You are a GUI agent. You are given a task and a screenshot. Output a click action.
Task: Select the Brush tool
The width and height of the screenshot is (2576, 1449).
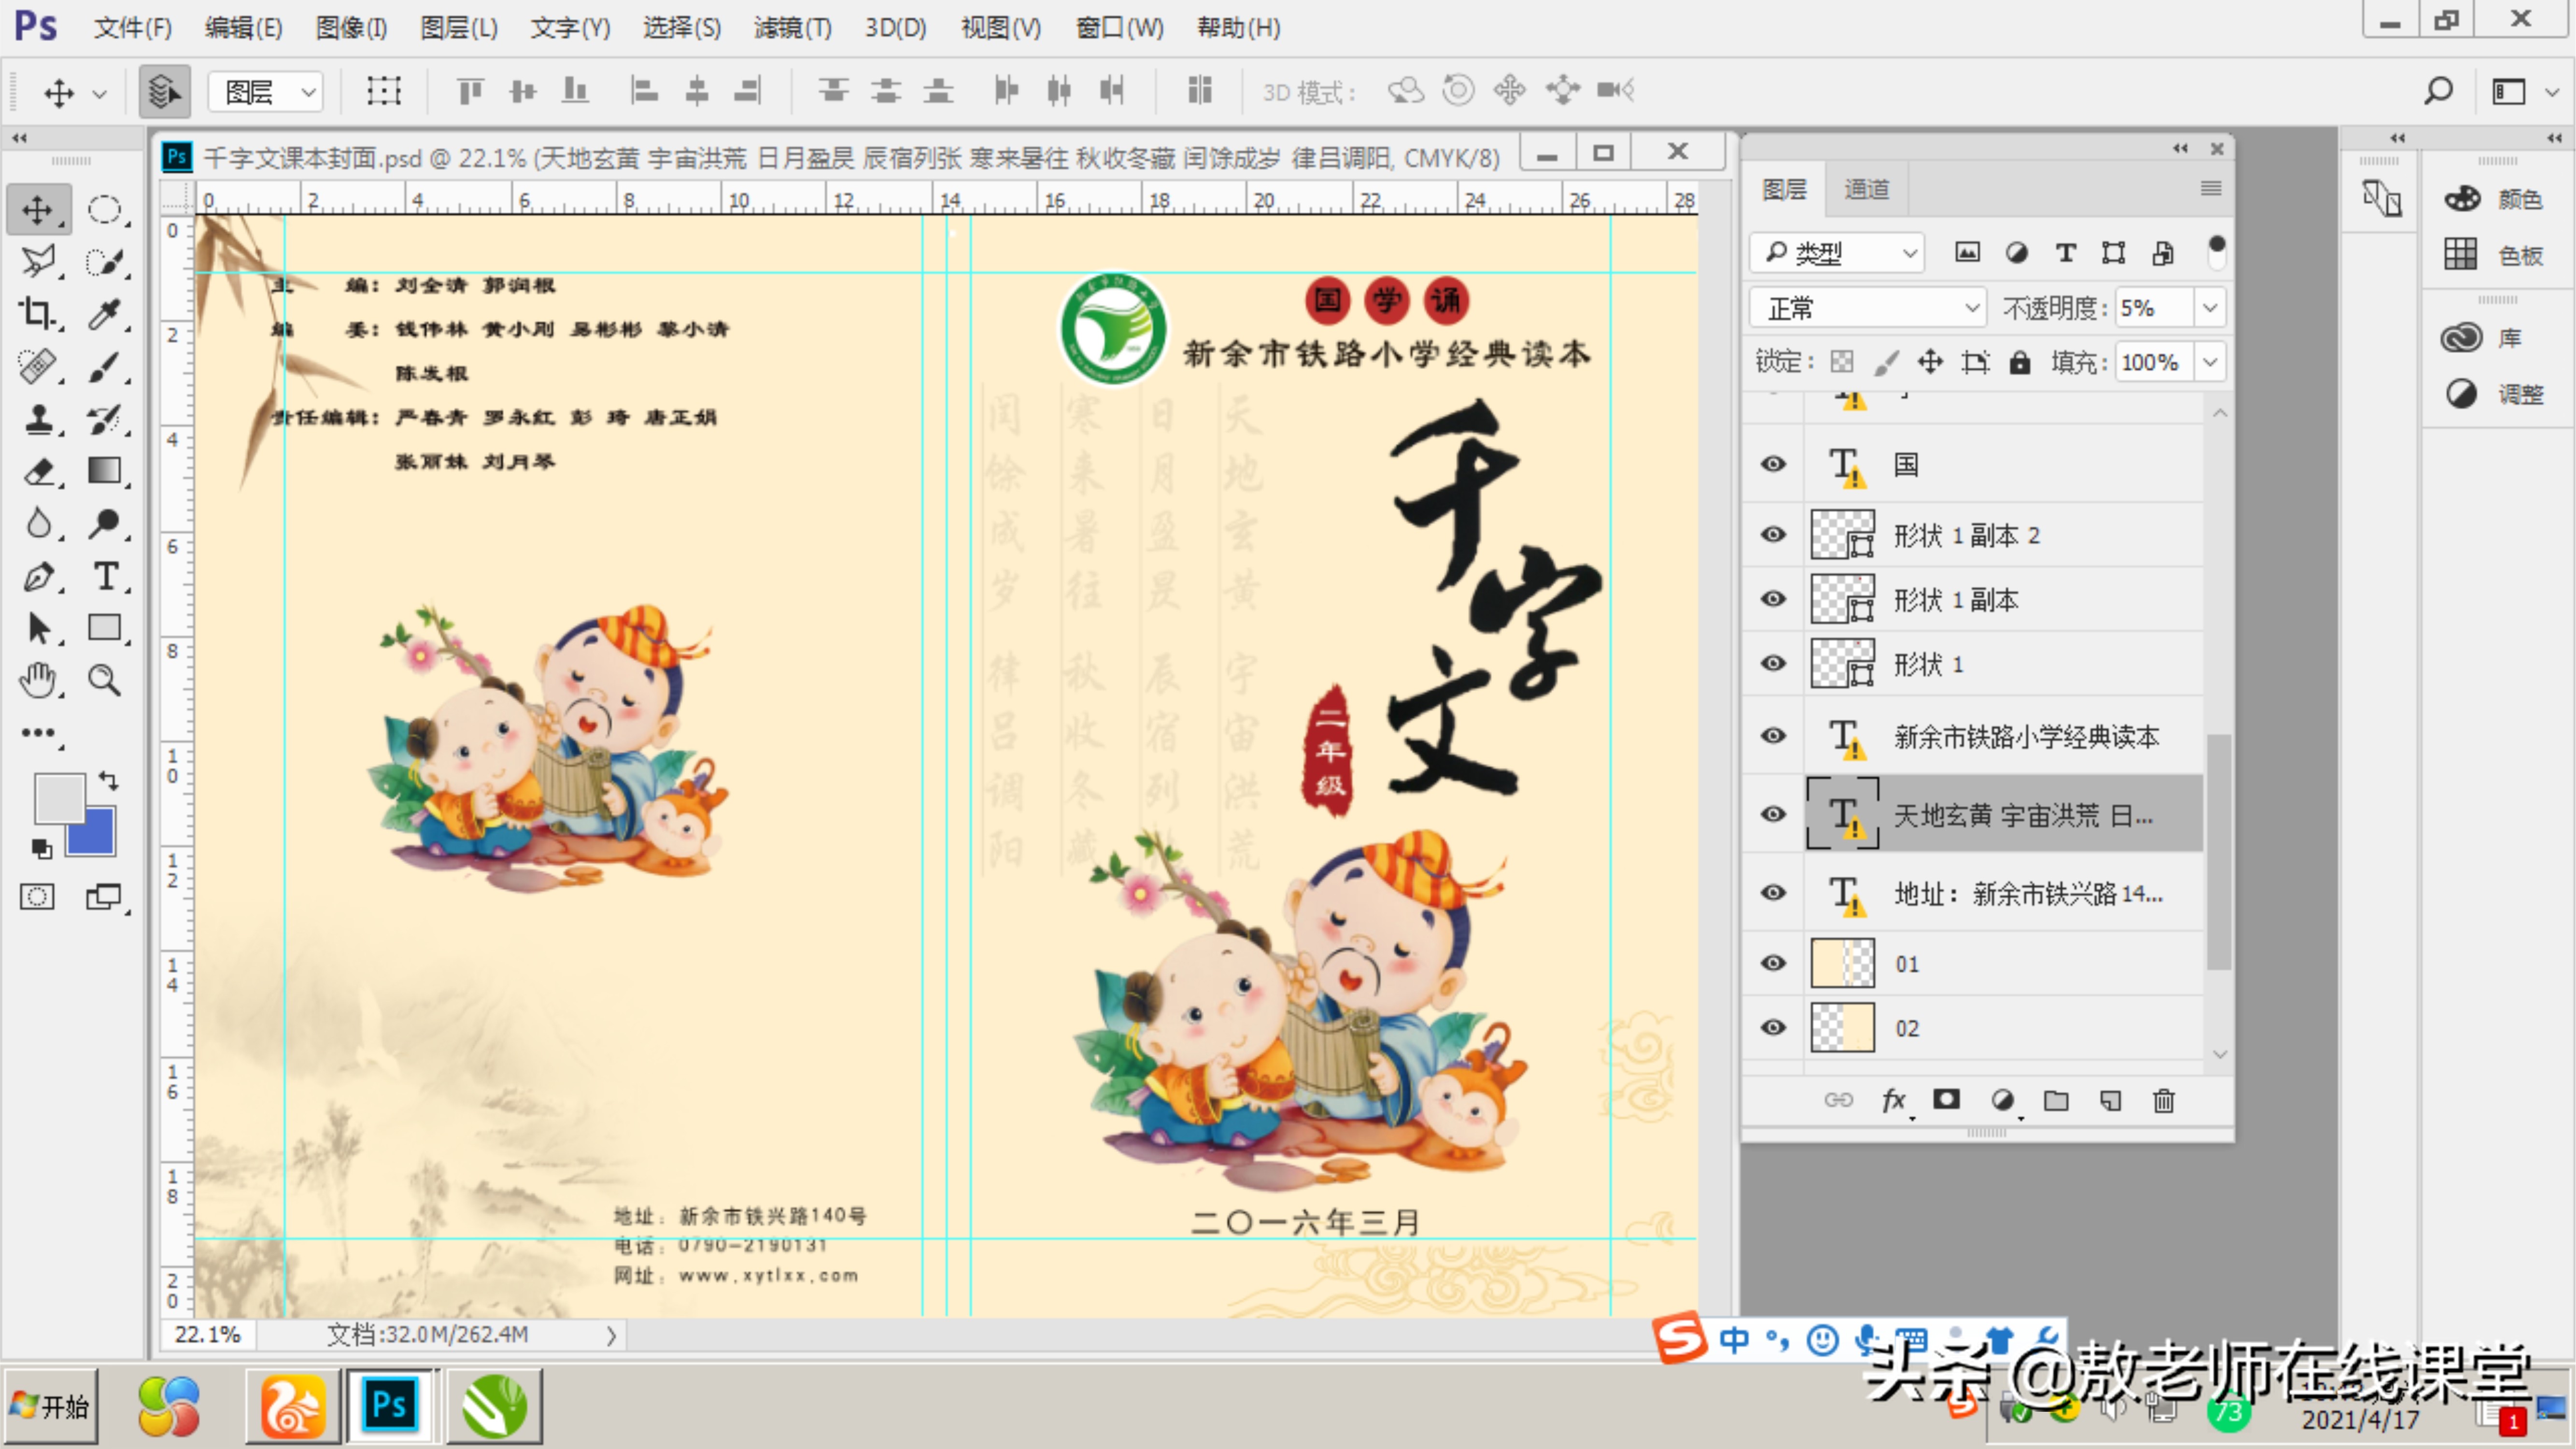(x=104, y=366)
